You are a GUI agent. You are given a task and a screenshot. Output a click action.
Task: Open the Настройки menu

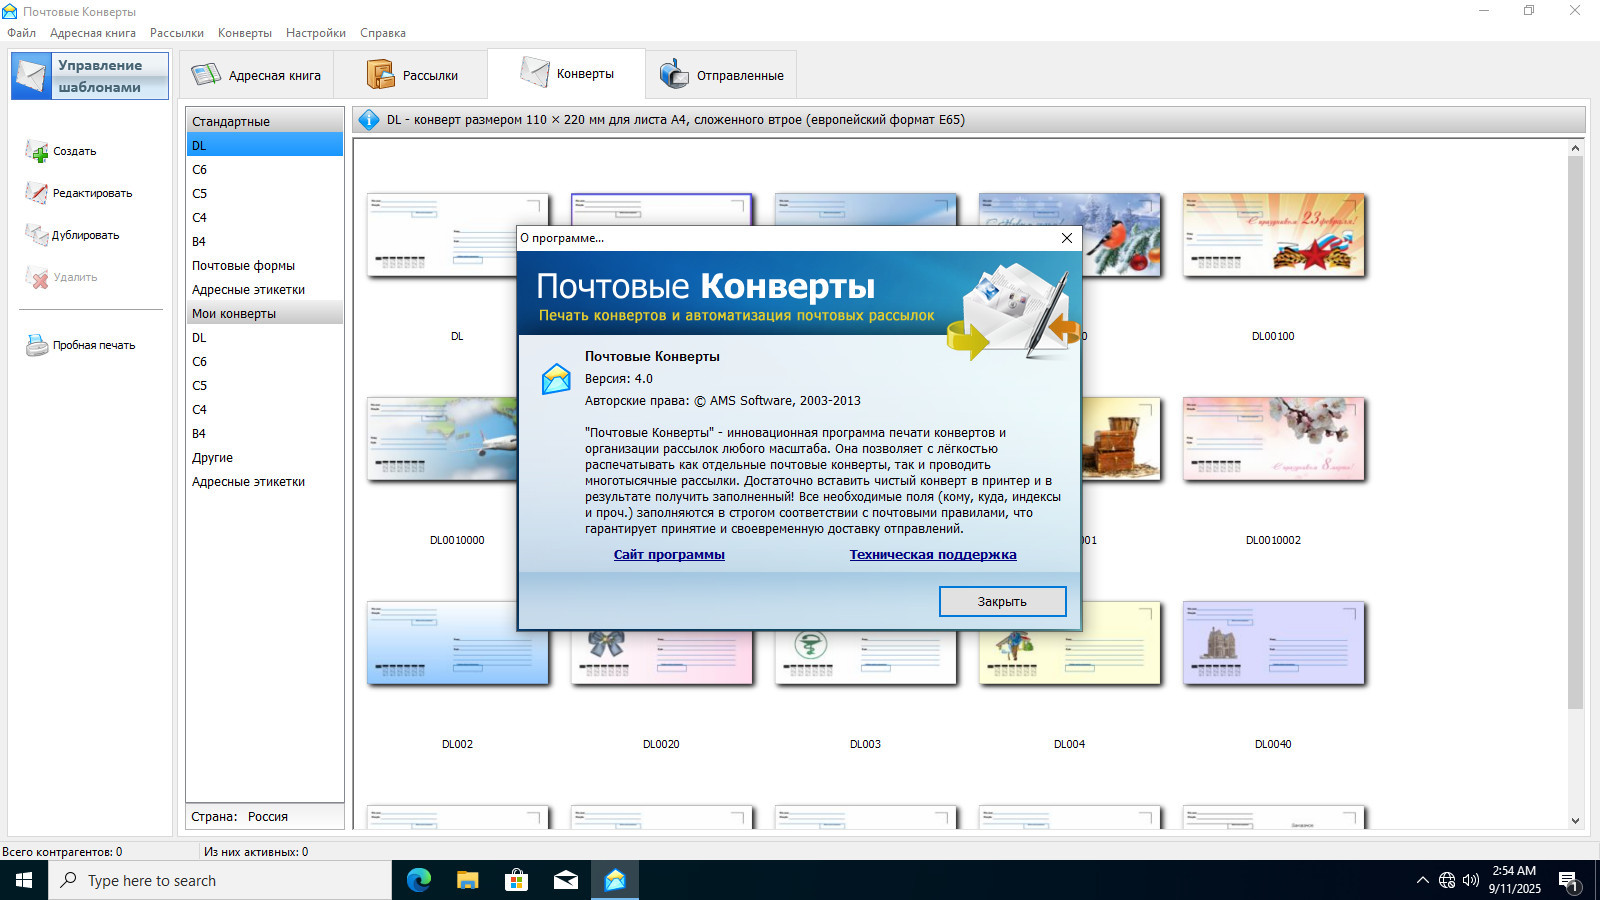[316, 33]
